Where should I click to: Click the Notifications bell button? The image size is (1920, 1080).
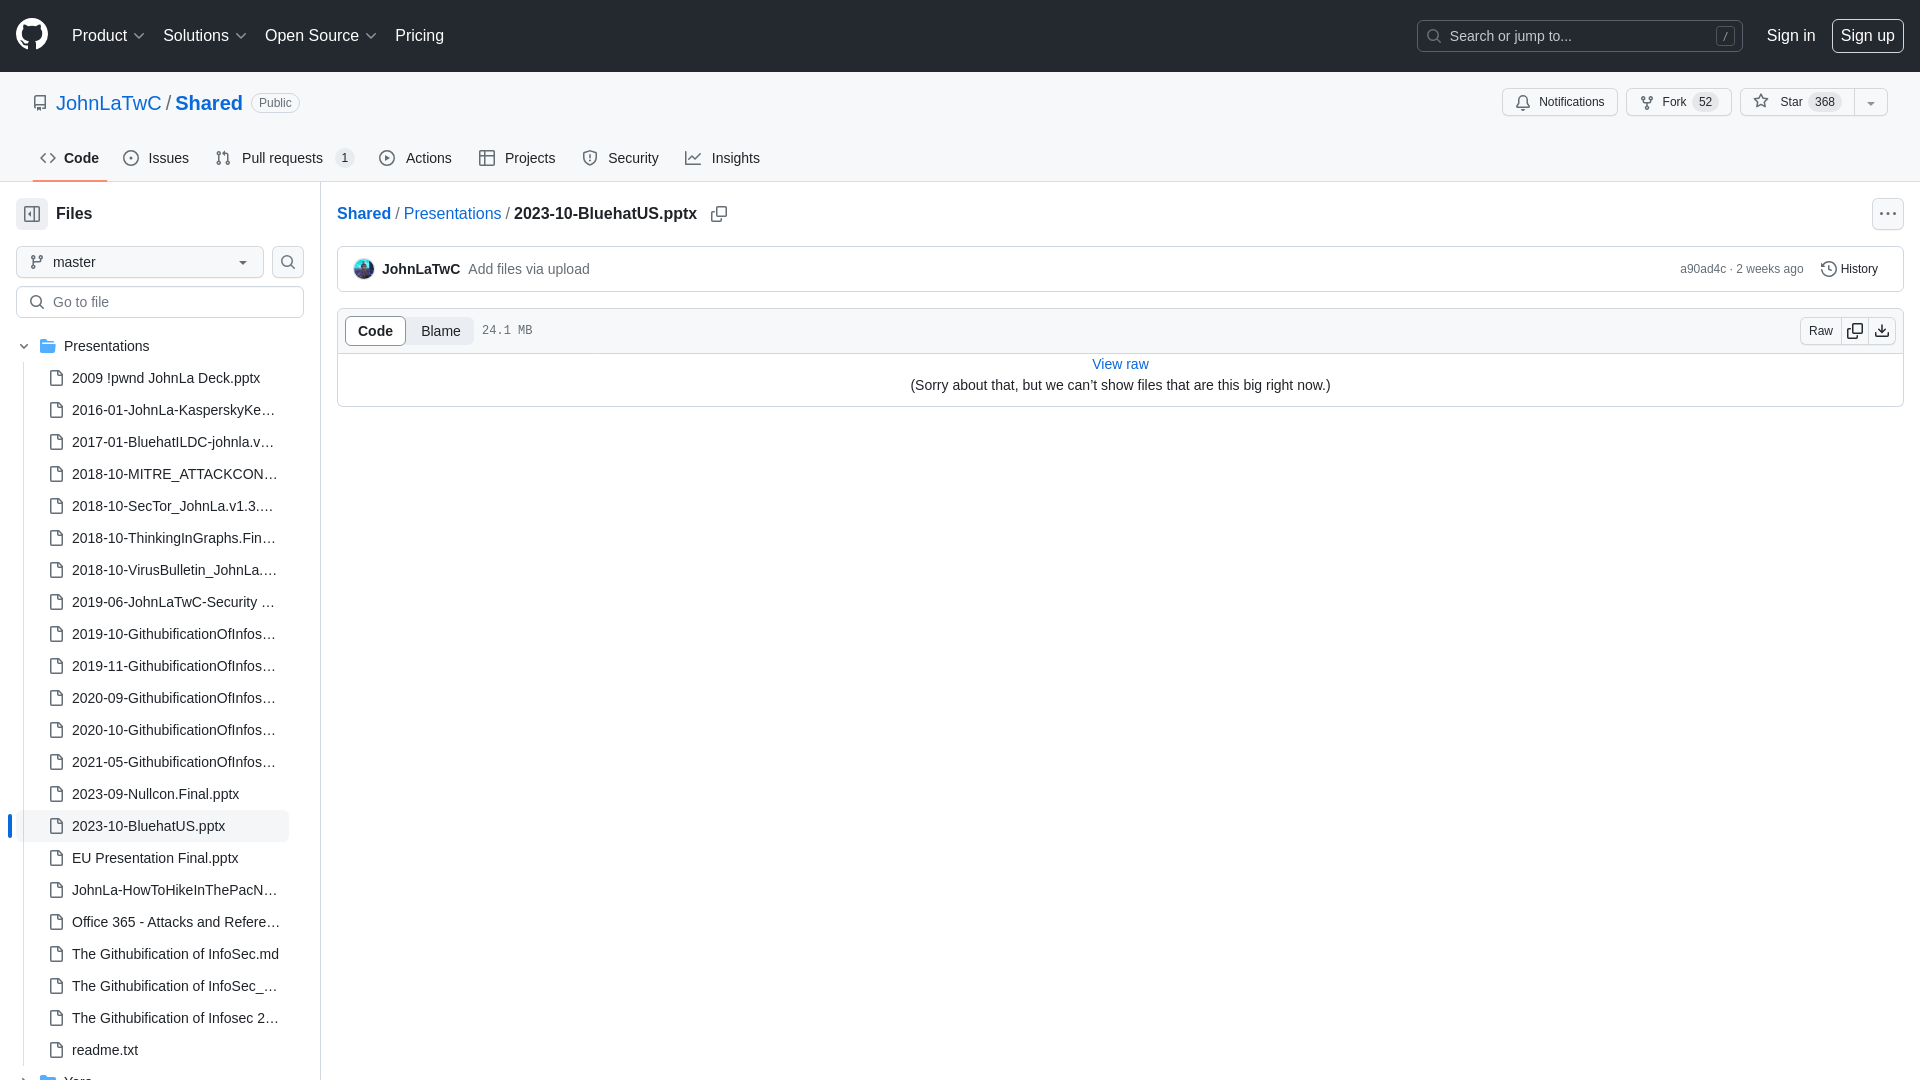(x=1559, y=102)
